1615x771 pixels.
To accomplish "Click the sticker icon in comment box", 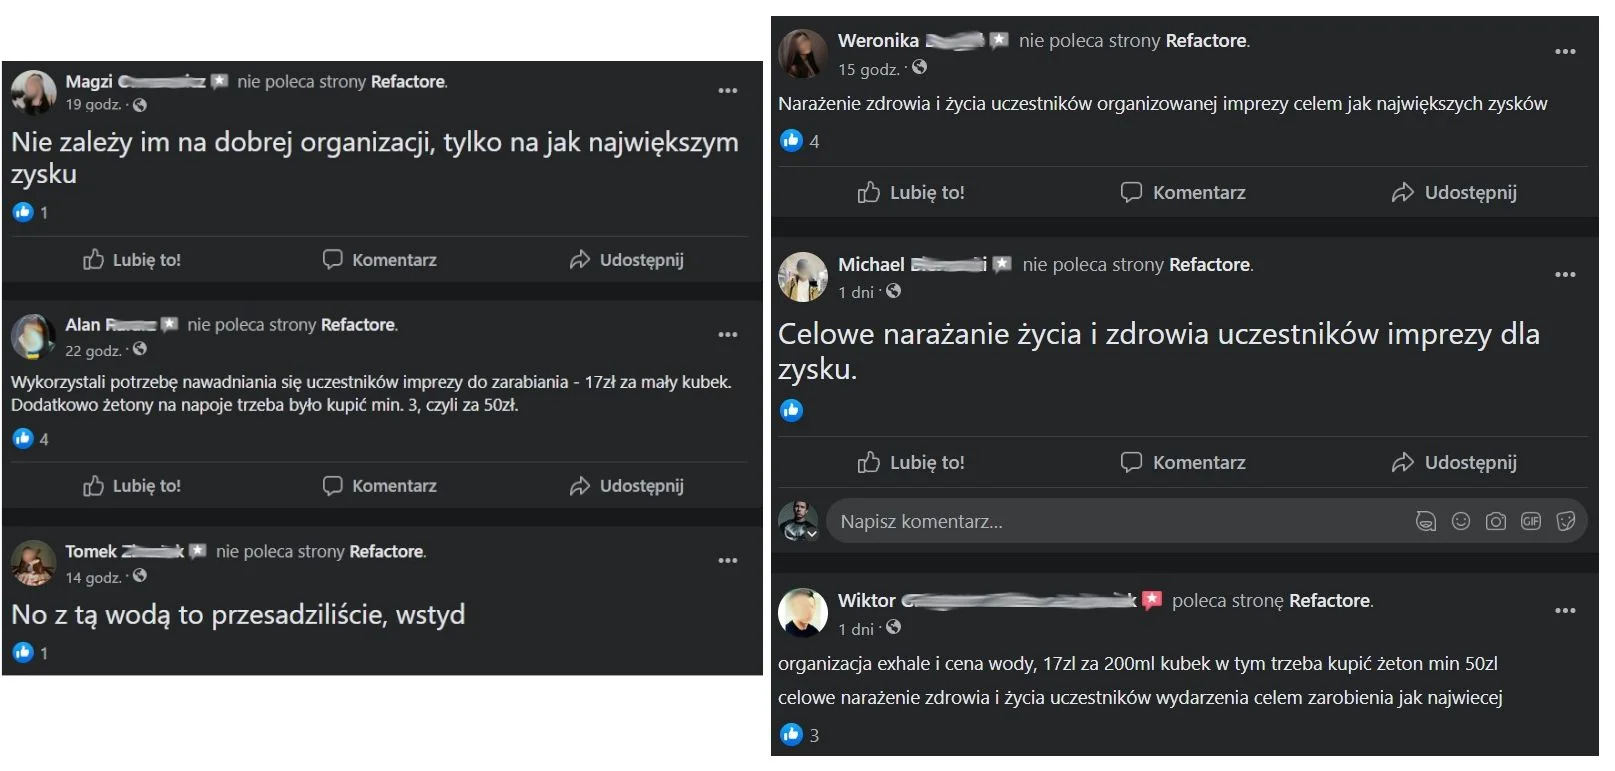I will click(x=1566, y=521).
